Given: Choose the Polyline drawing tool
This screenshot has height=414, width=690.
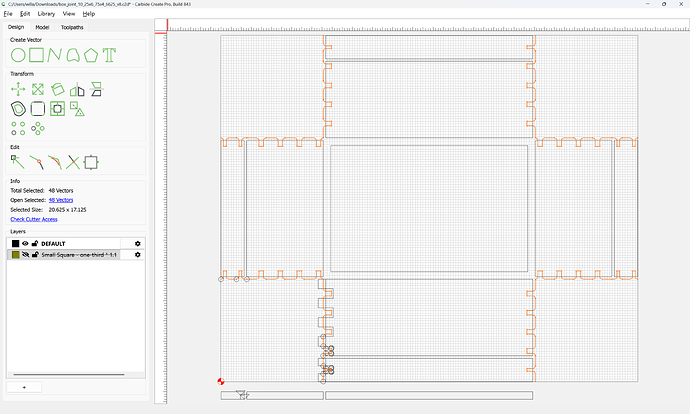Looking at the screenshot, I should click(x=55, y=55).
